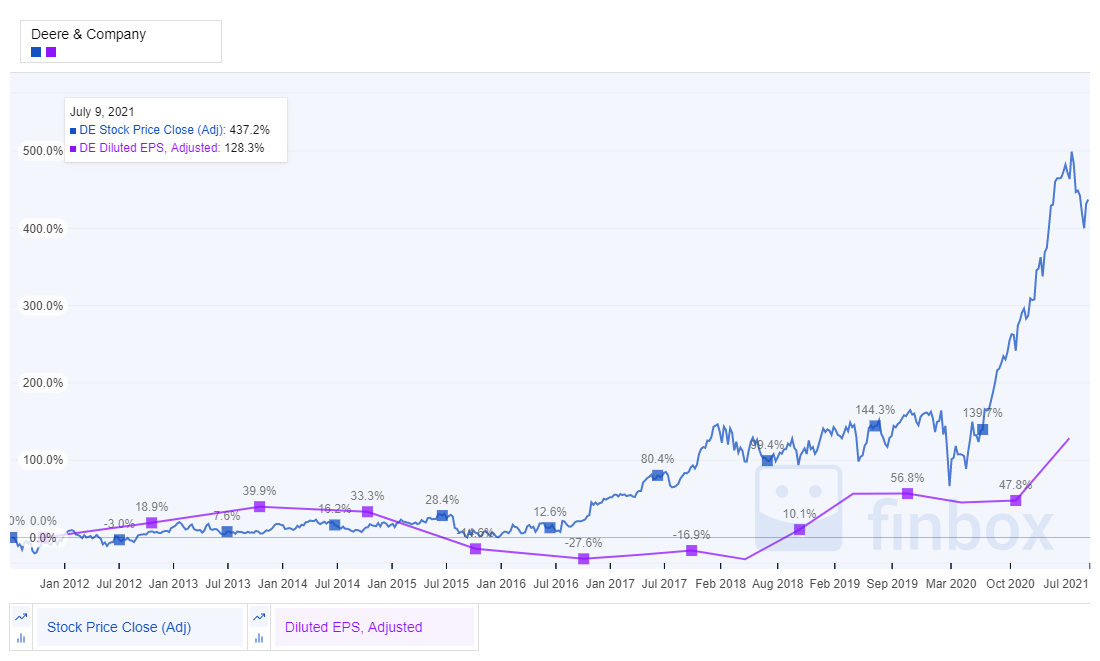Select the blue 144.3% stock price marker

(x=874, y=425)
